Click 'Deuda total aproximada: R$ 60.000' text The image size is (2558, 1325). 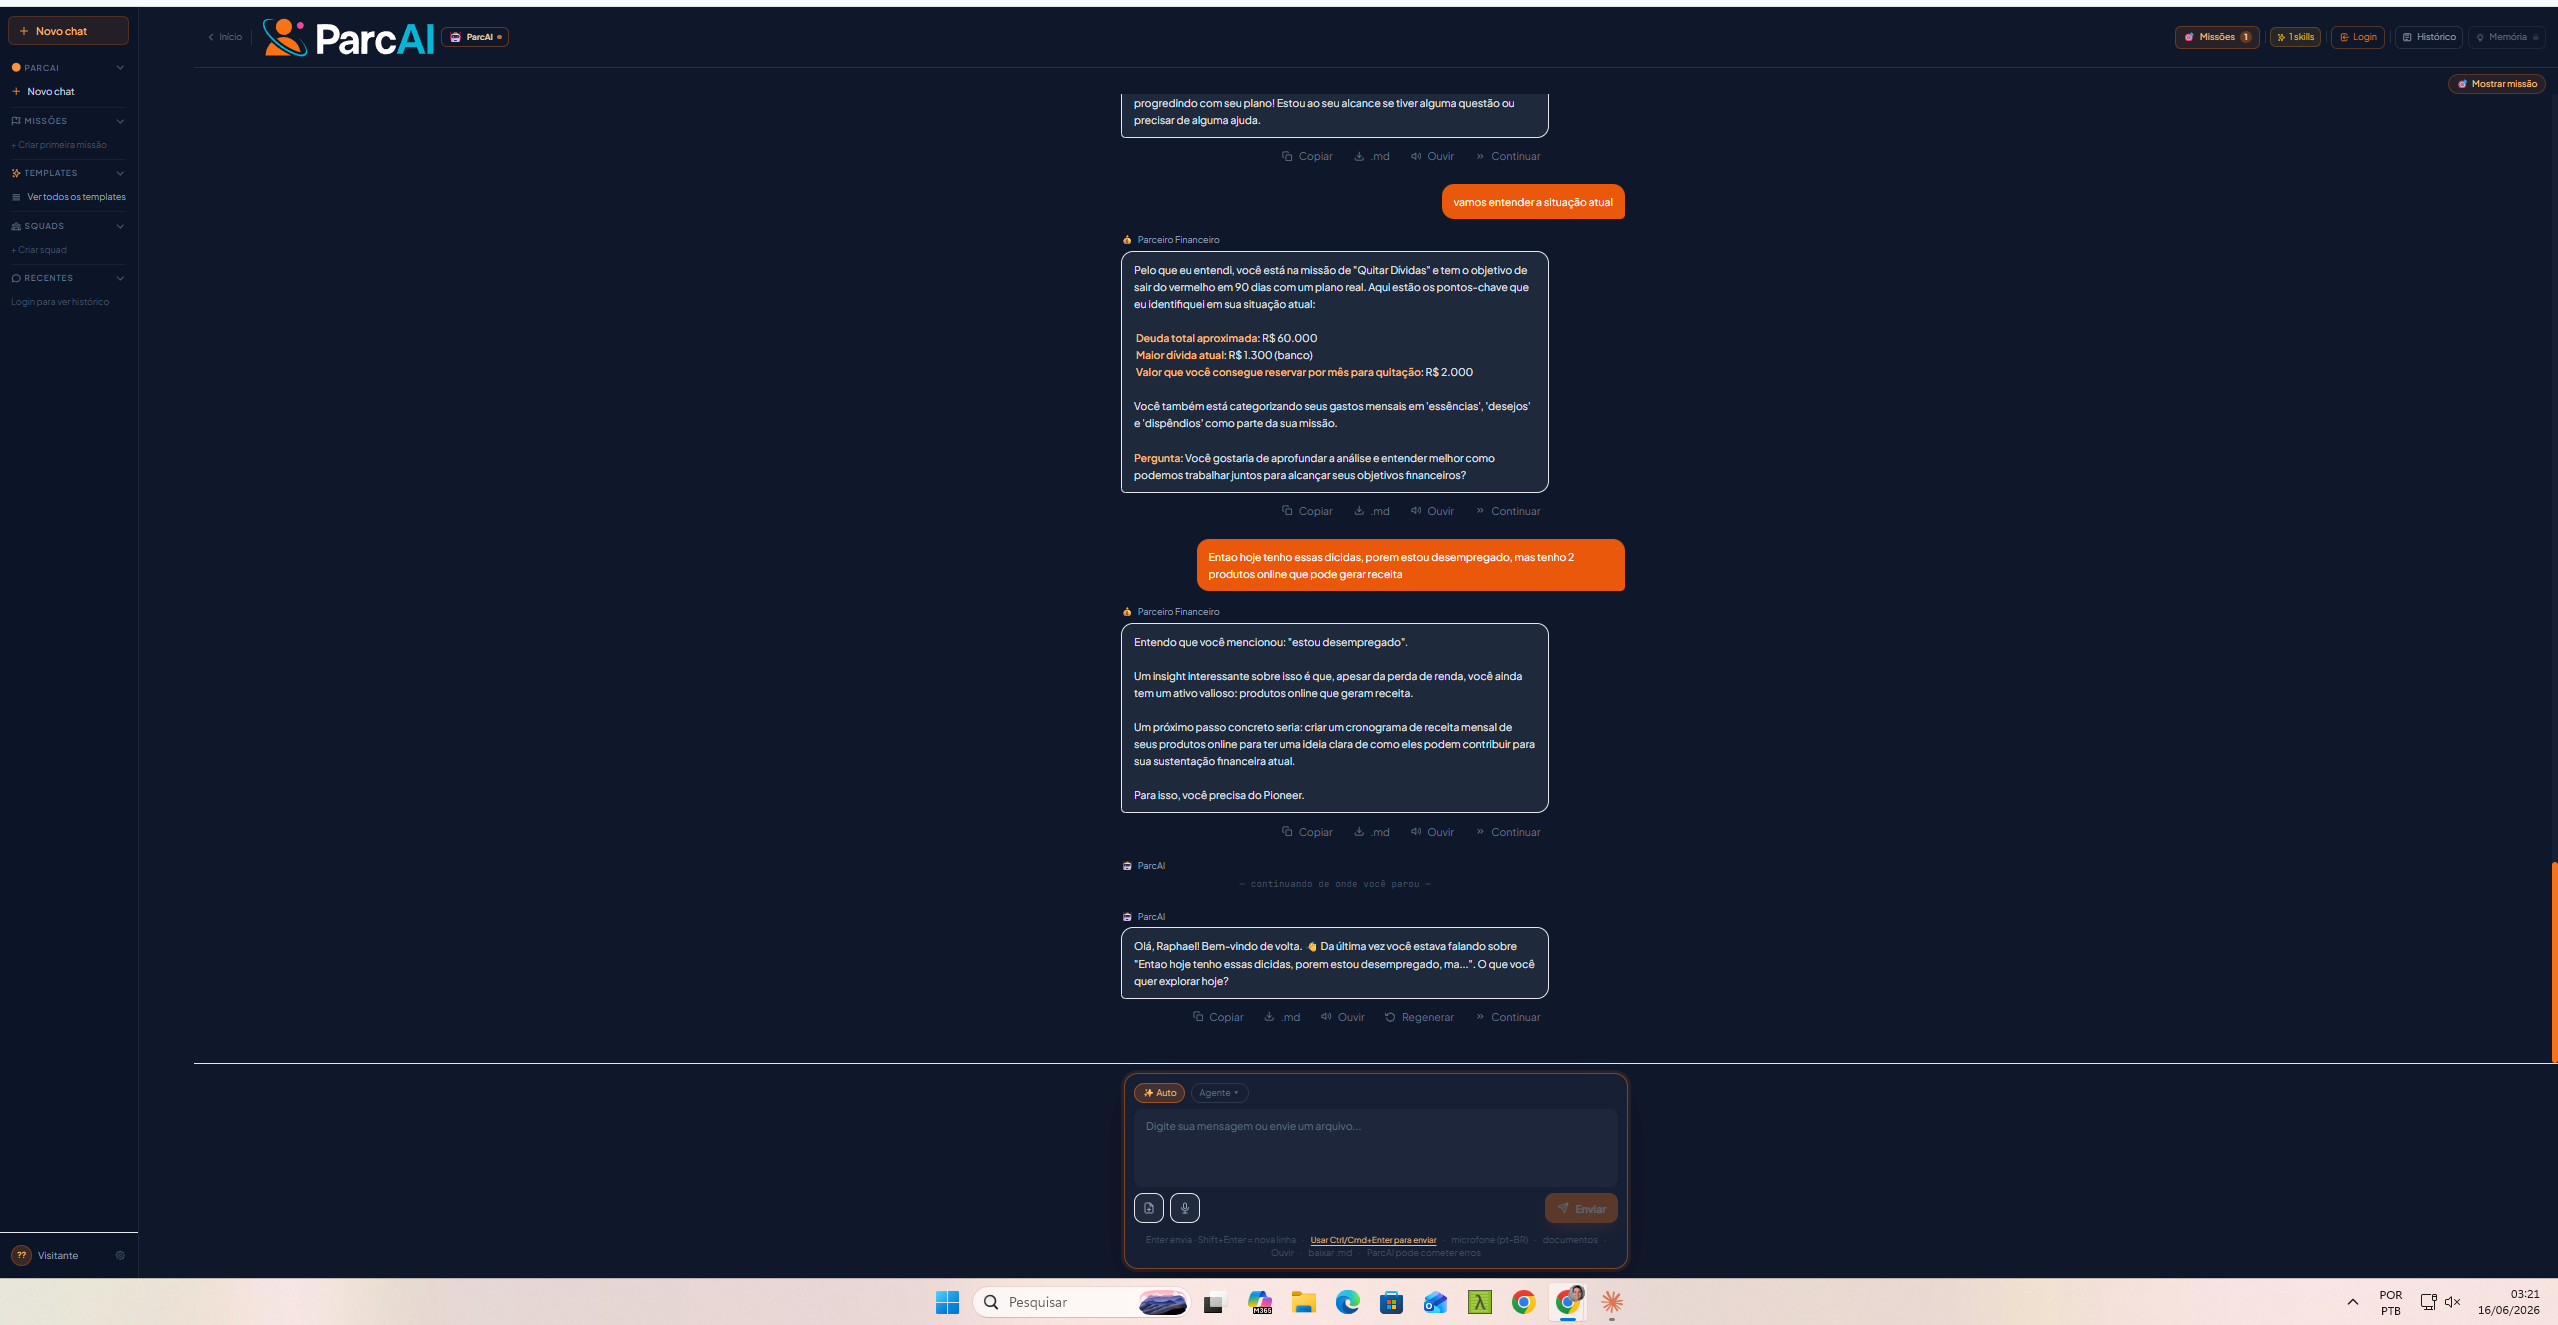click(1226, 338)
